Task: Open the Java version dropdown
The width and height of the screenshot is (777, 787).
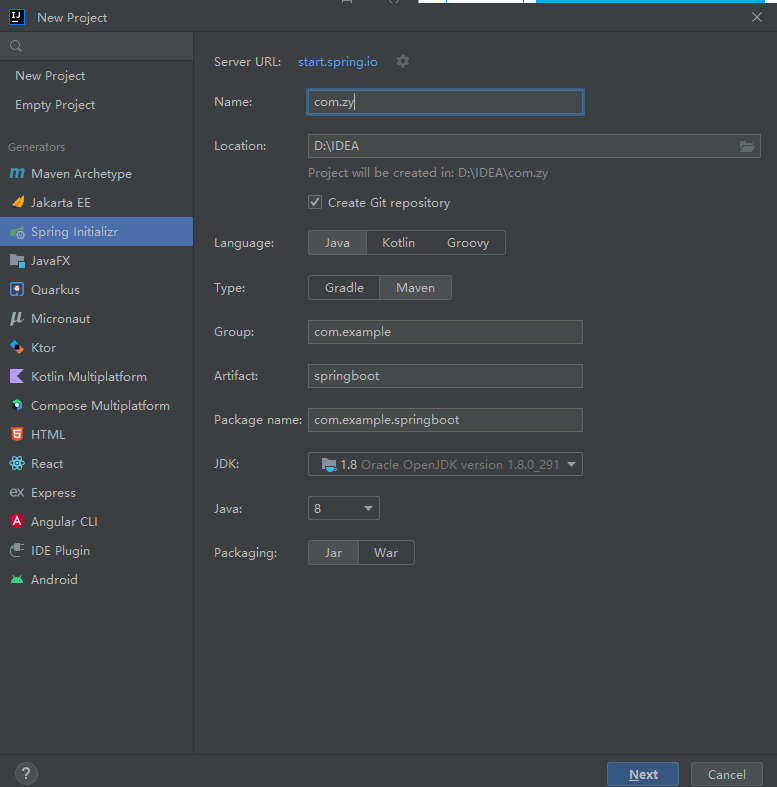Action: (x=344, y=508)
